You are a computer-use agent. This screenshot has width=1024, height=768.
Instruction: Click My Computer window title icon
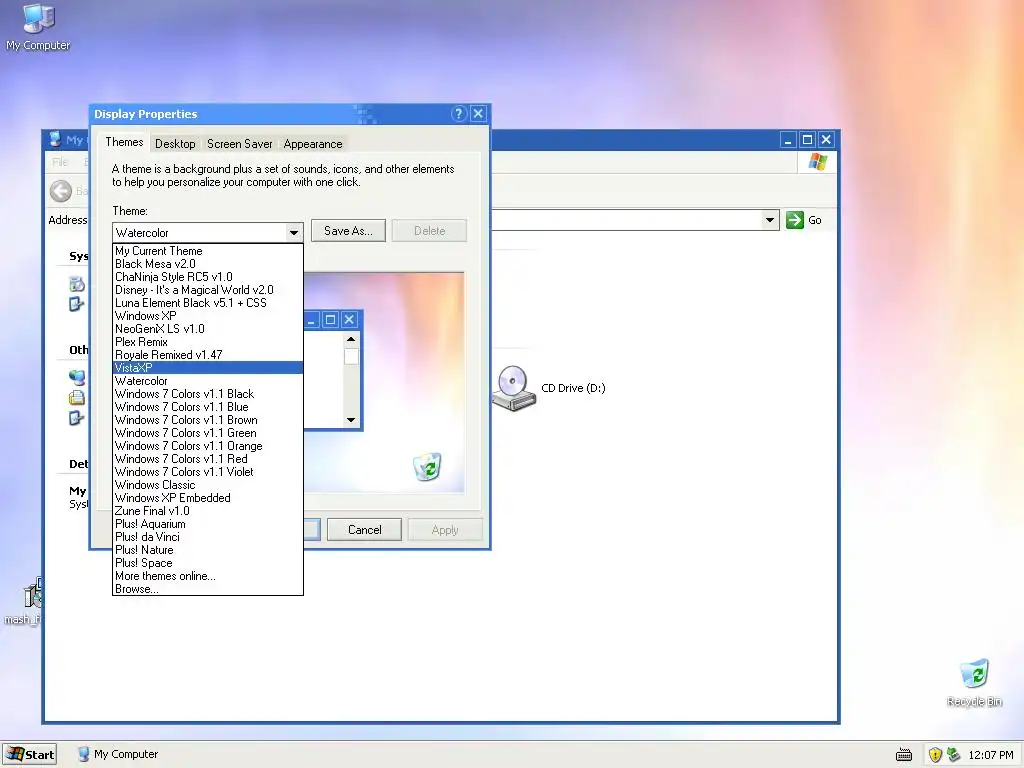tap(56, 139)
